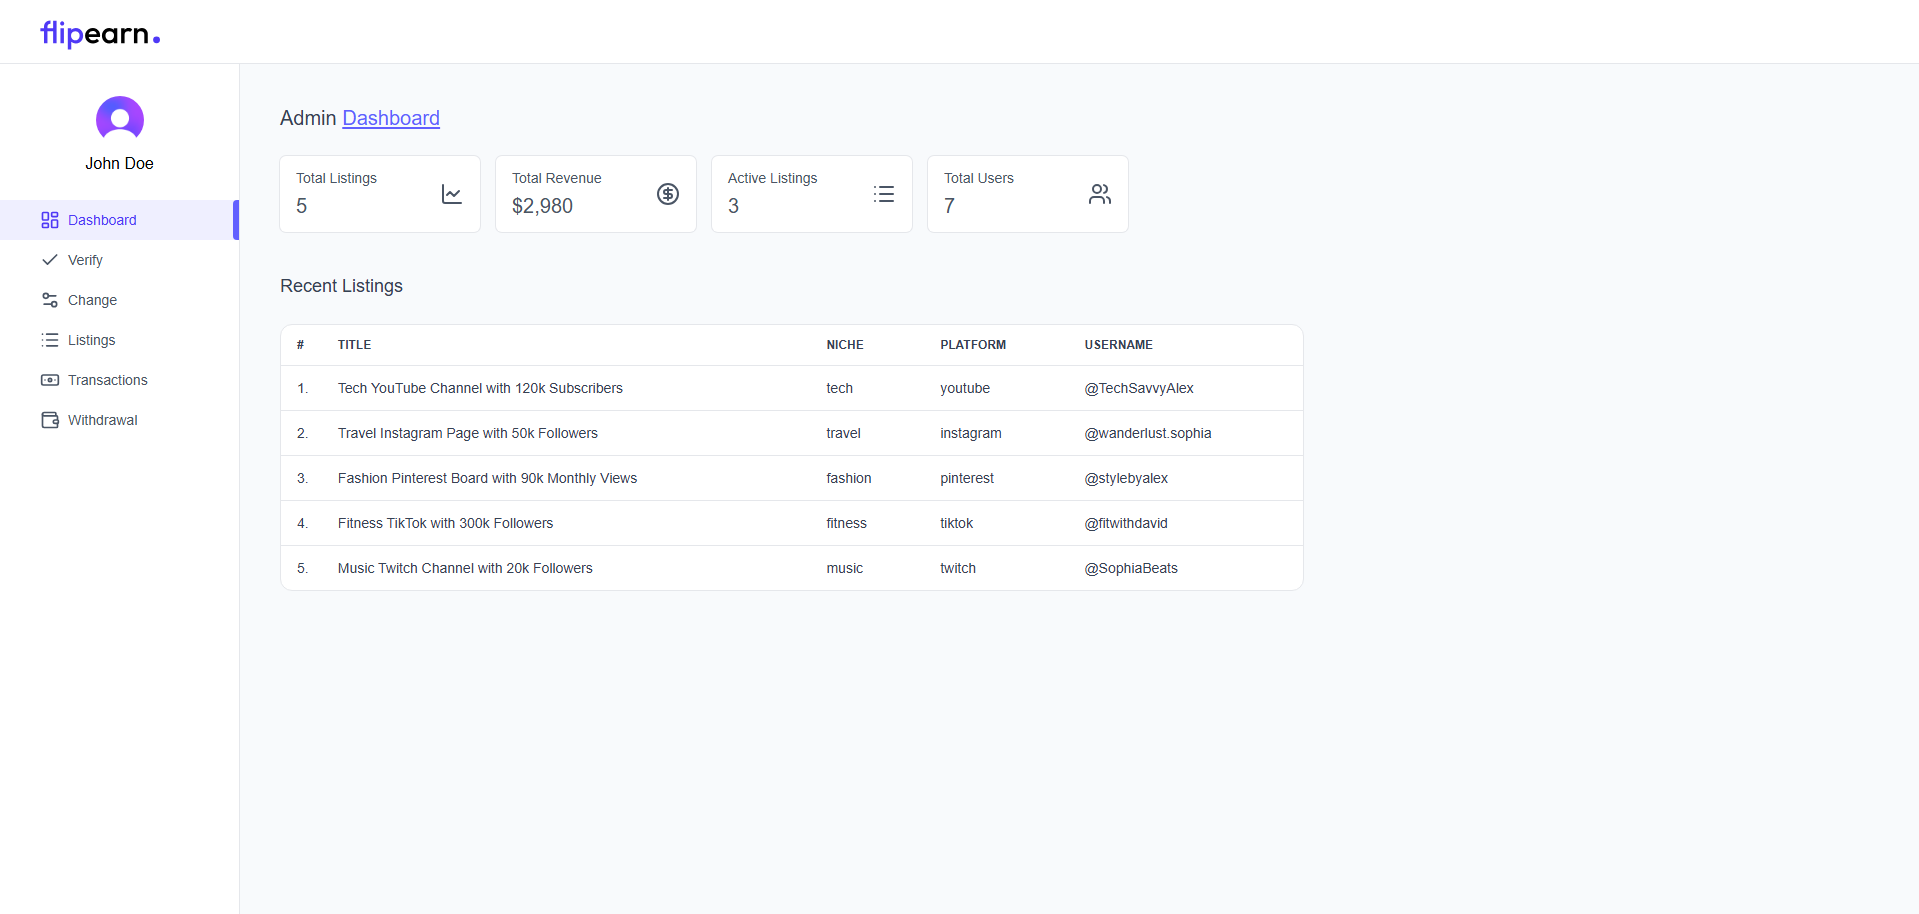The image size is (1919, 914).
Task: Click the Change sliders icon in sidebar
Action: coord(50,300)
